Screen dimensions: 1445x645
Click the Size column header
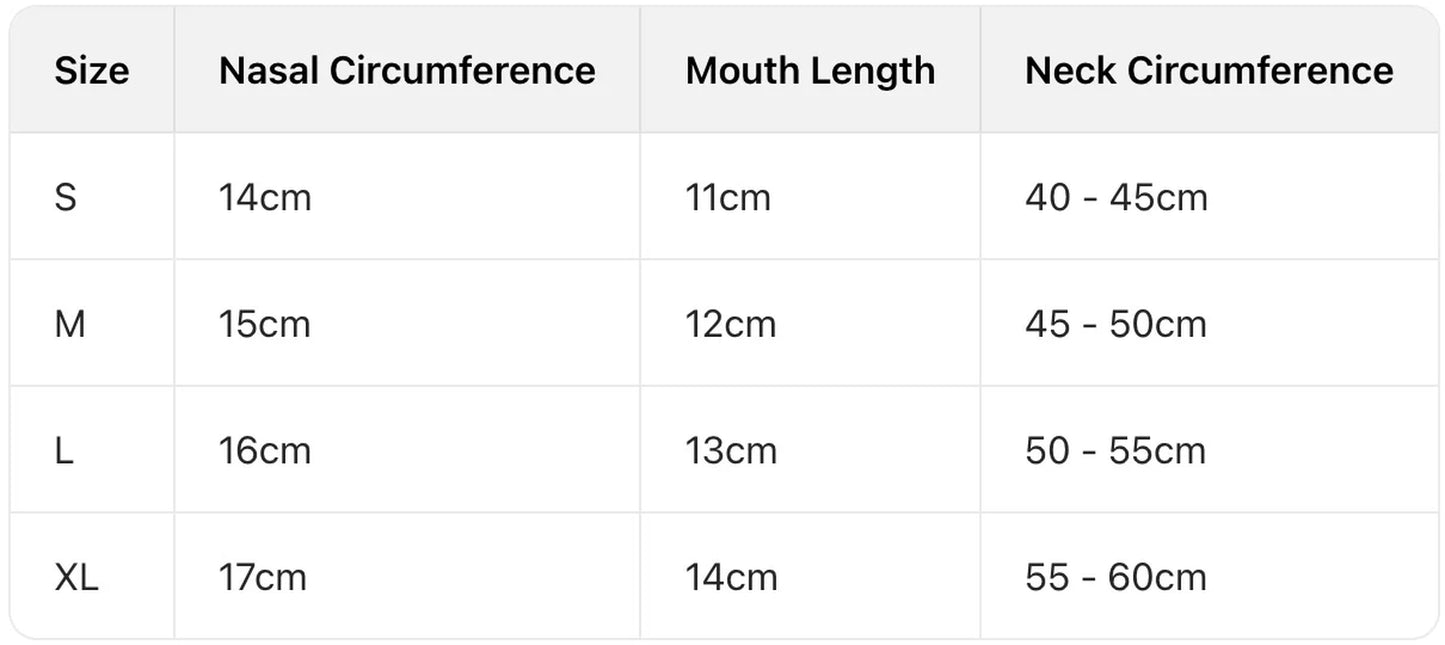91,71
